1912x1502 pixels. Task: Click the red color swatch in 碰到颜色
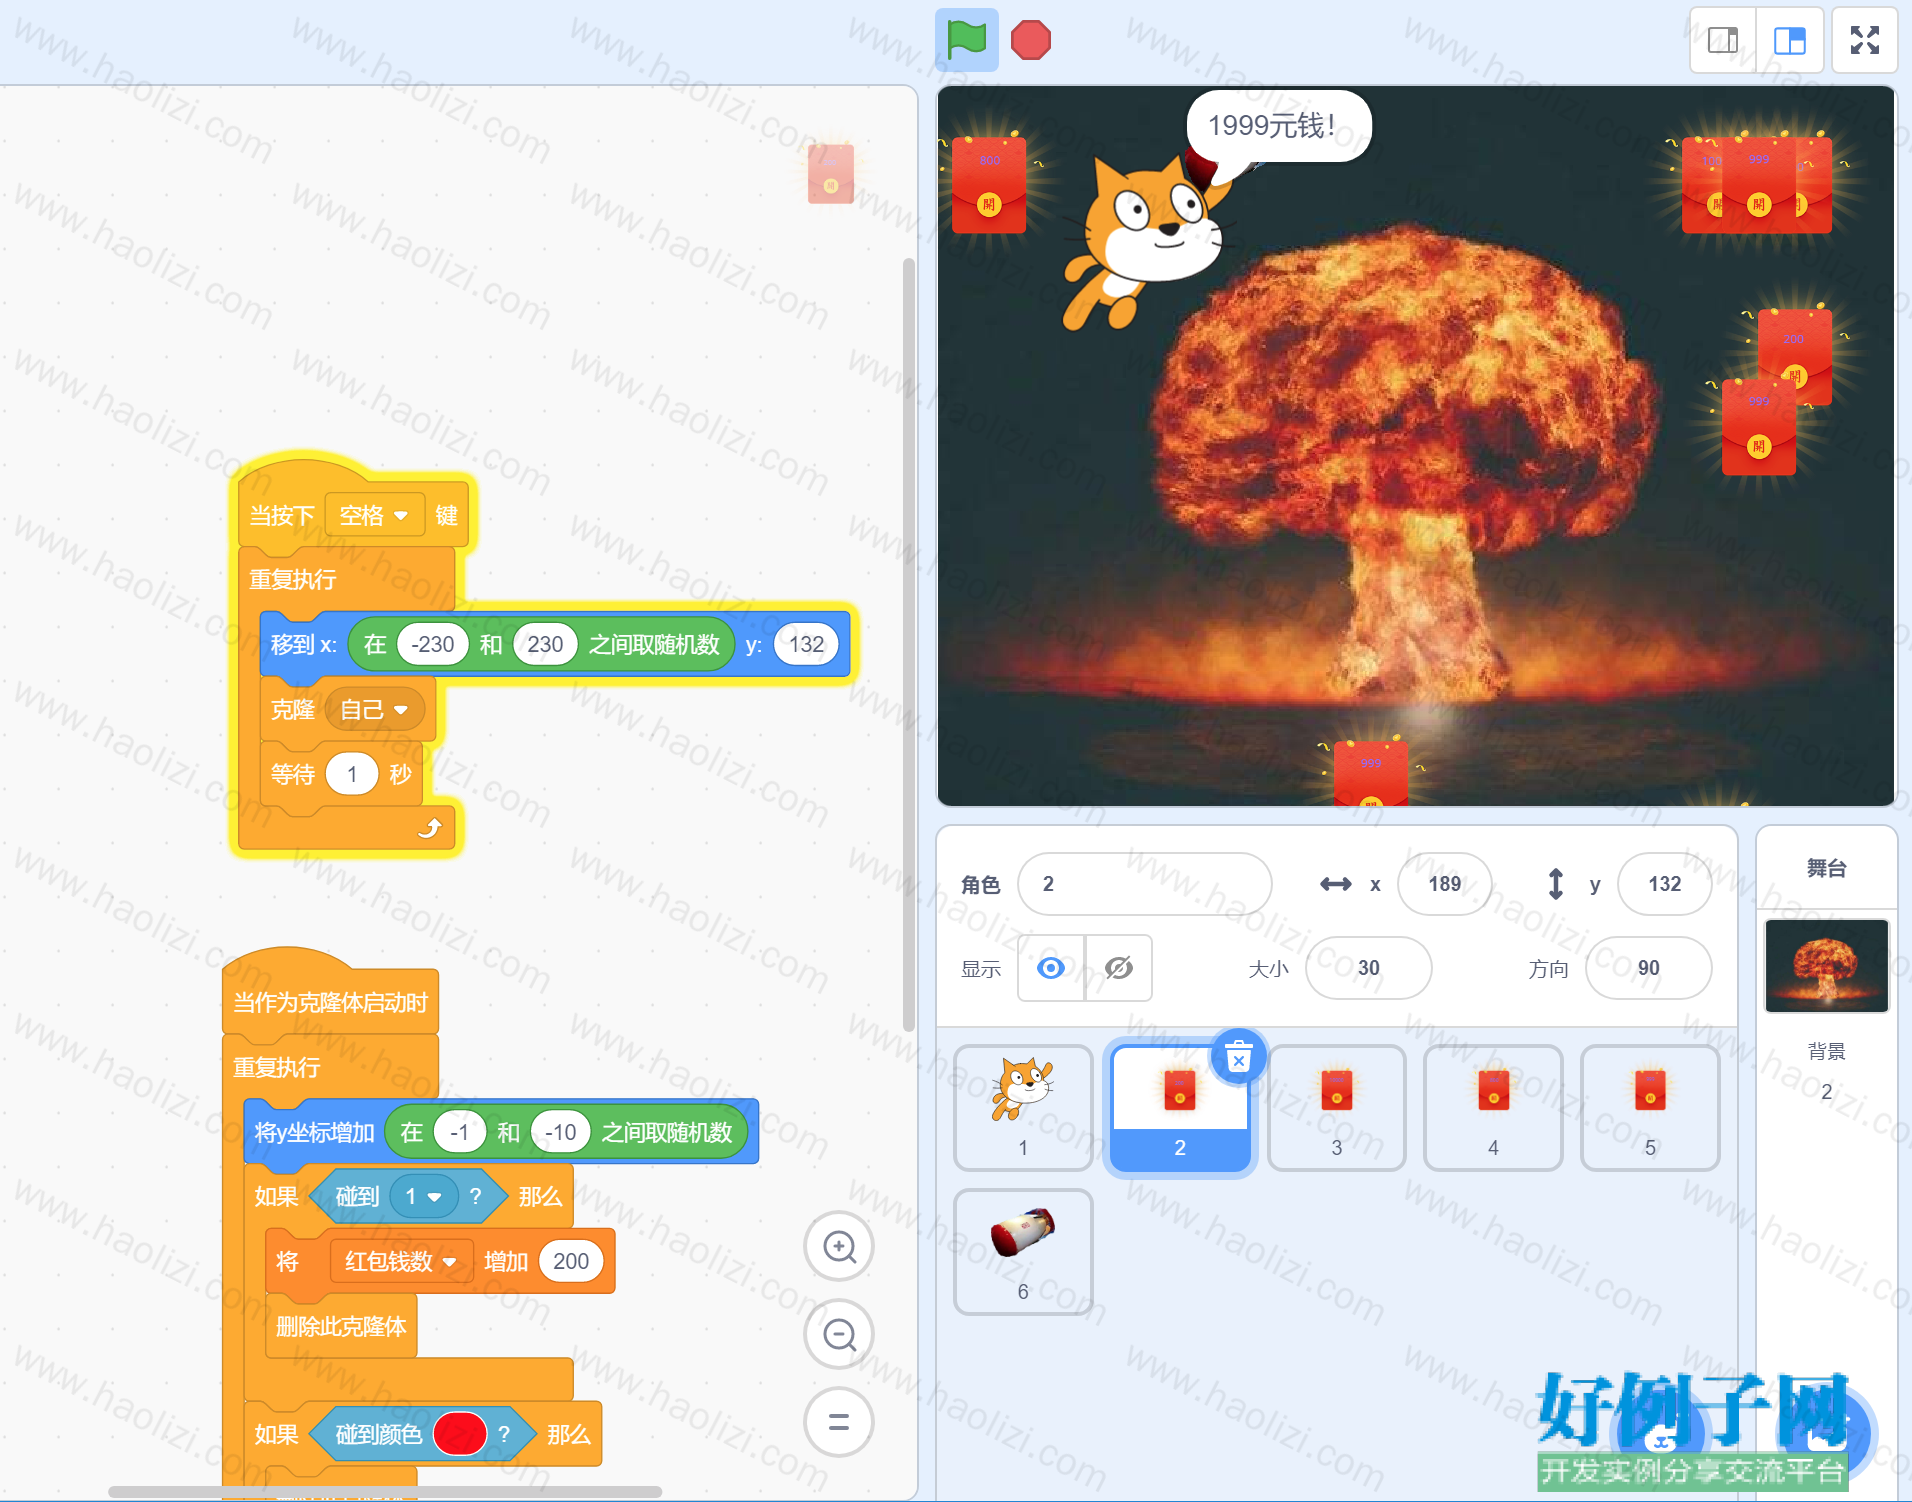pyautogui.click(x=460, y=1434)
